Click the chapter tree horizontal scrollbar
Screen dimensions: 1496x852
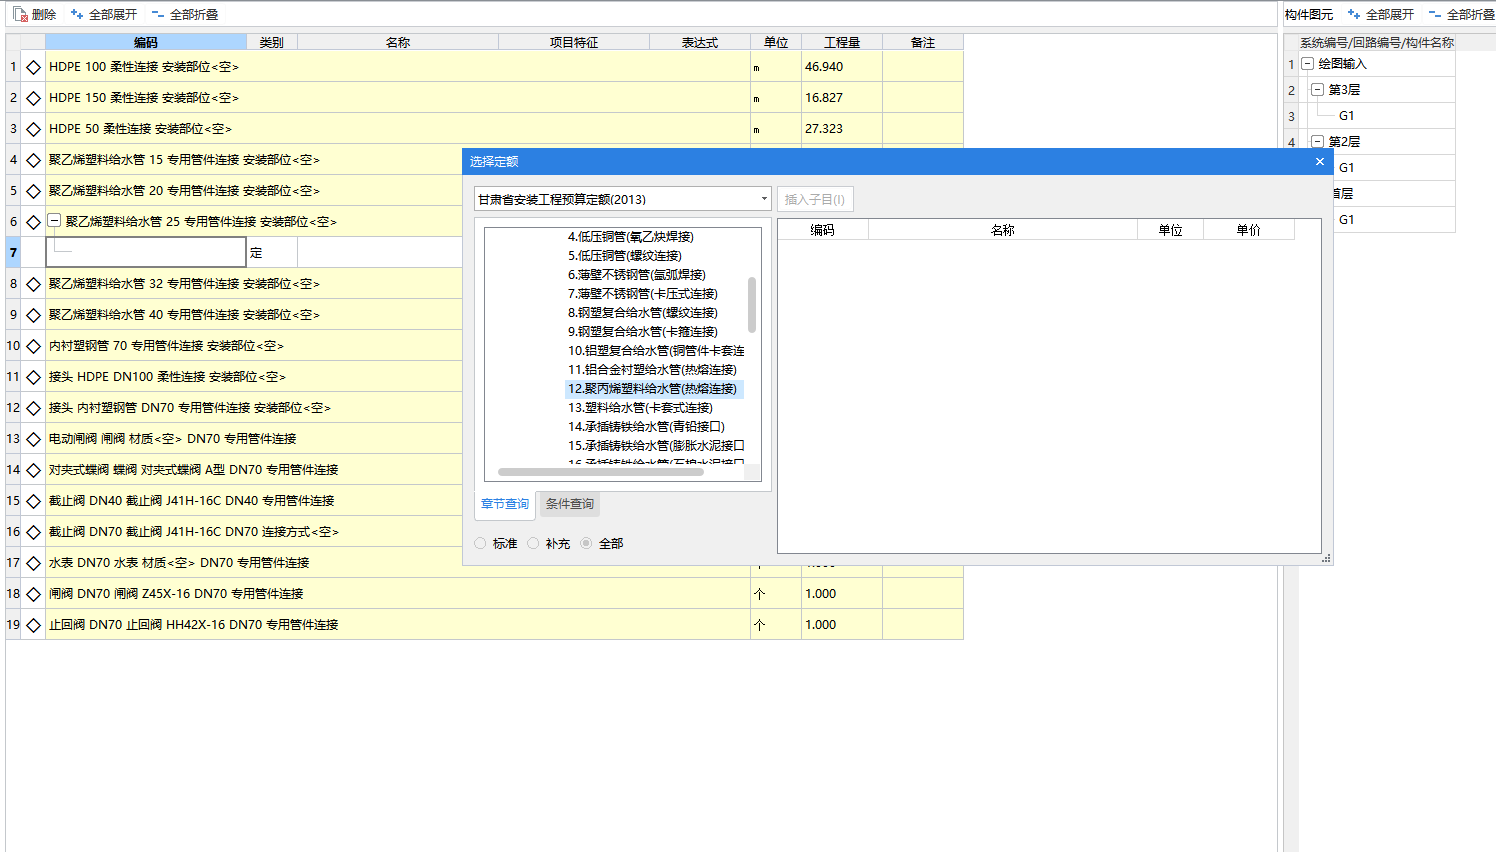[x=601, y=472]
